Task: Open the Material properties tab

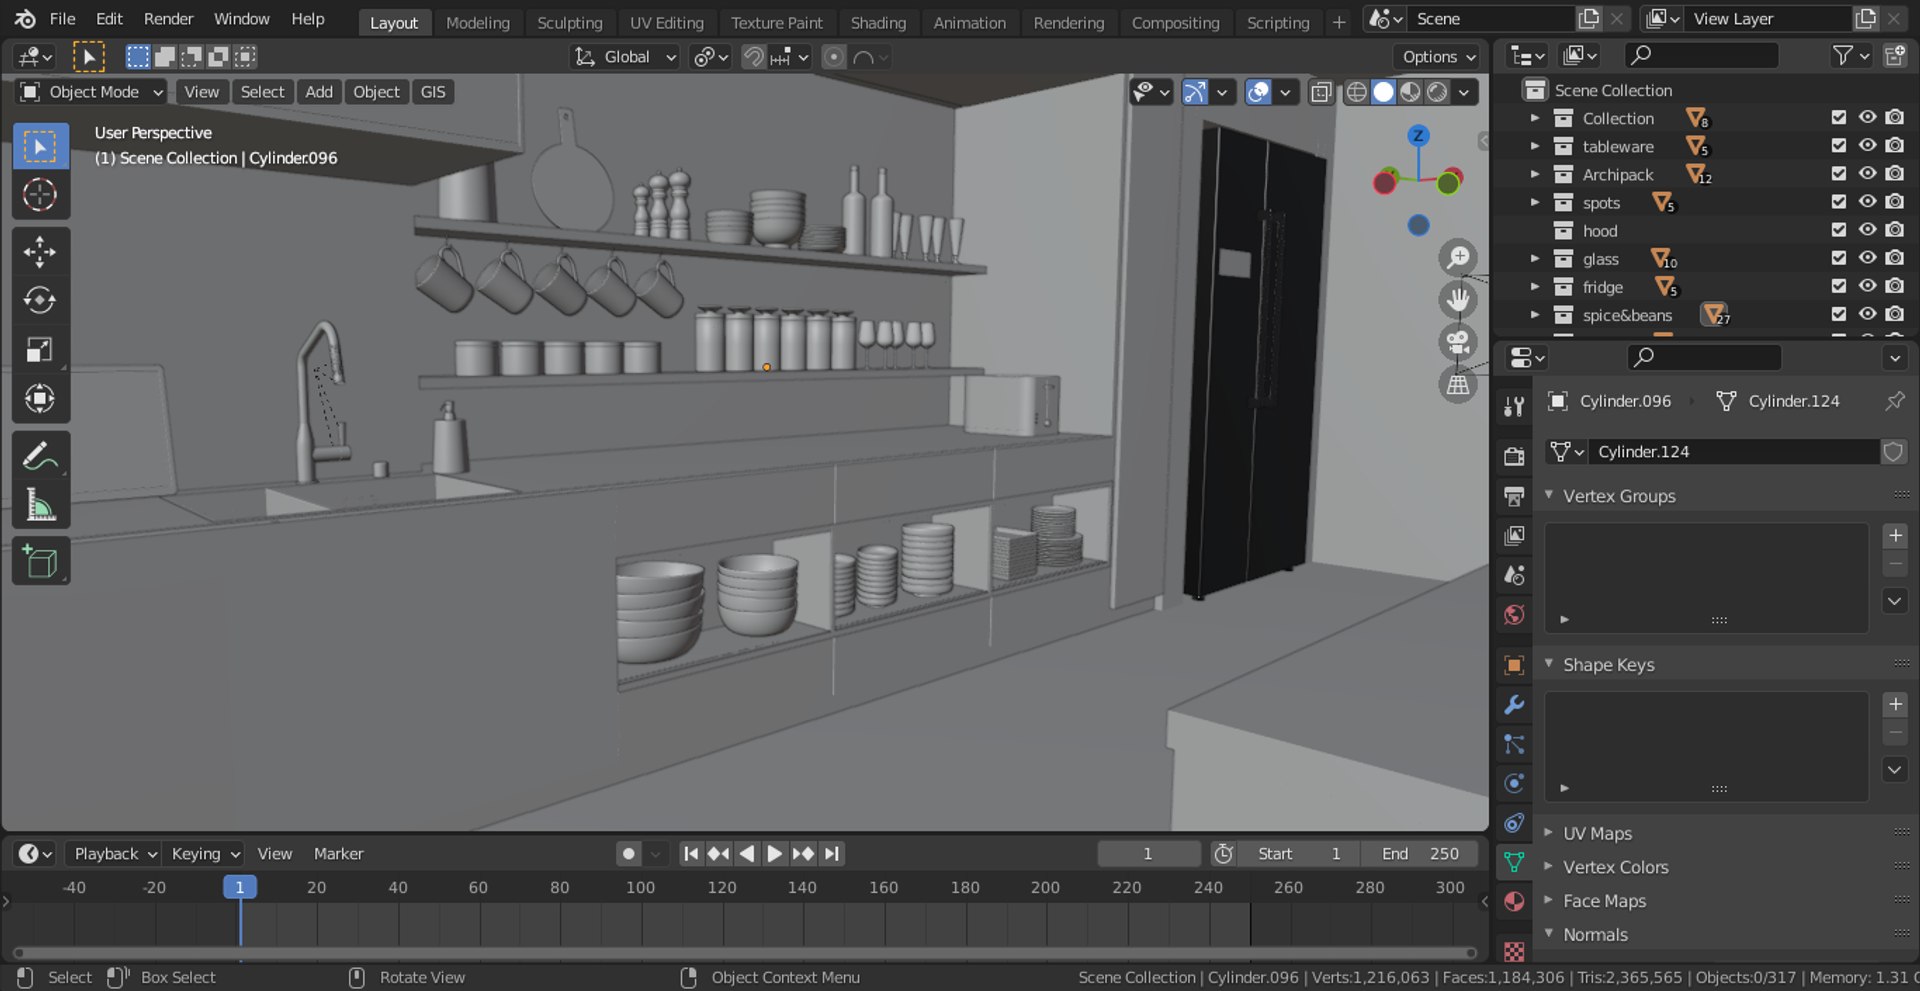Action: pyautogui.click(x=1514, y=901)
